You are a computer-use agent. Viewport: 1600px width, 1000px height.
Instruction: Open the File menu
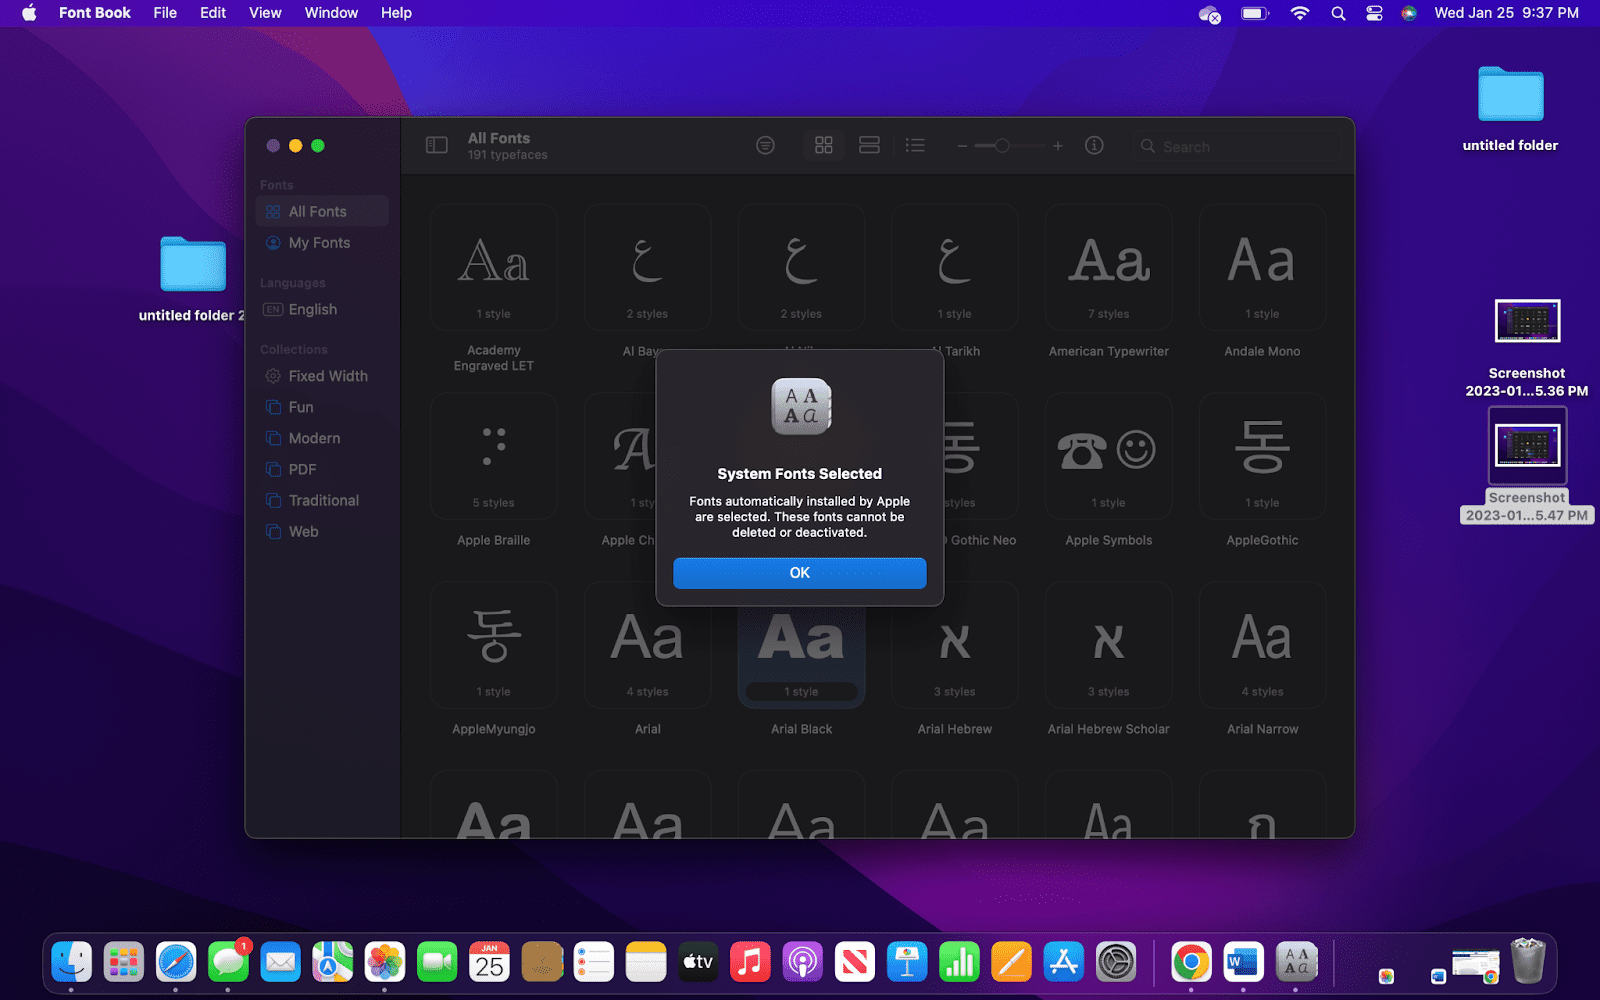pos(165,13)
